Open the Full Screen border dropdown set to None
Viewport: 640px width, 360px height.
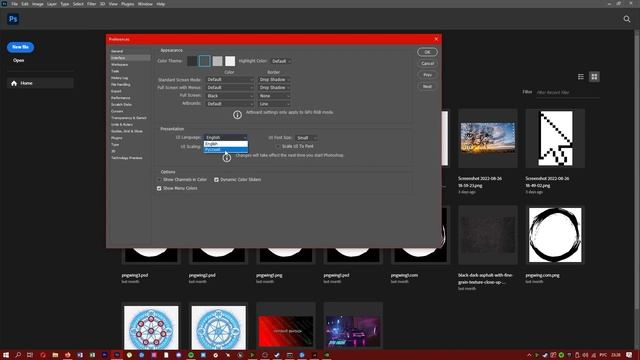tap(274, 96)
